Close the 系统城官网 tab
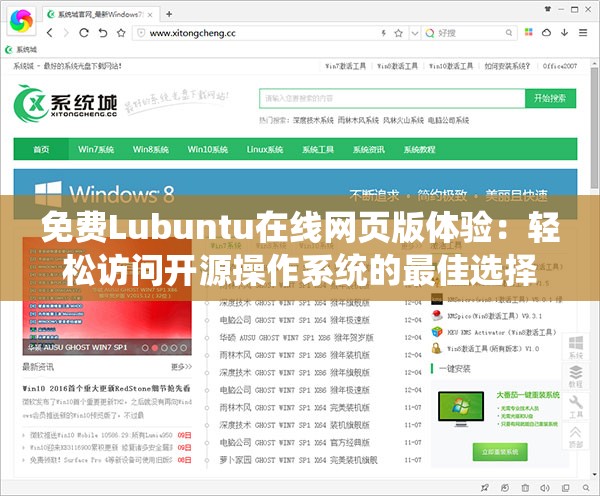The image size is (600, 496). (x=150, y=15)
